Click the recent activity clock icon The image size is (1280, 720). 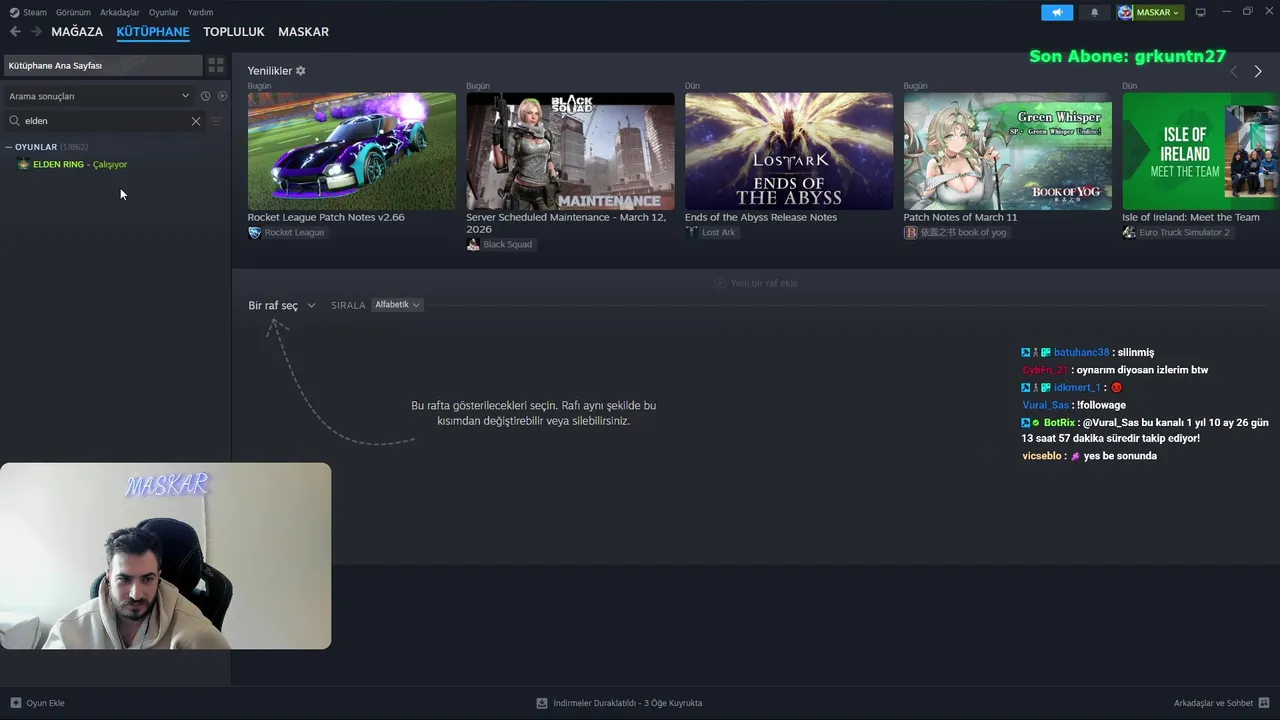pyautogui.click(x=205, y=96)
